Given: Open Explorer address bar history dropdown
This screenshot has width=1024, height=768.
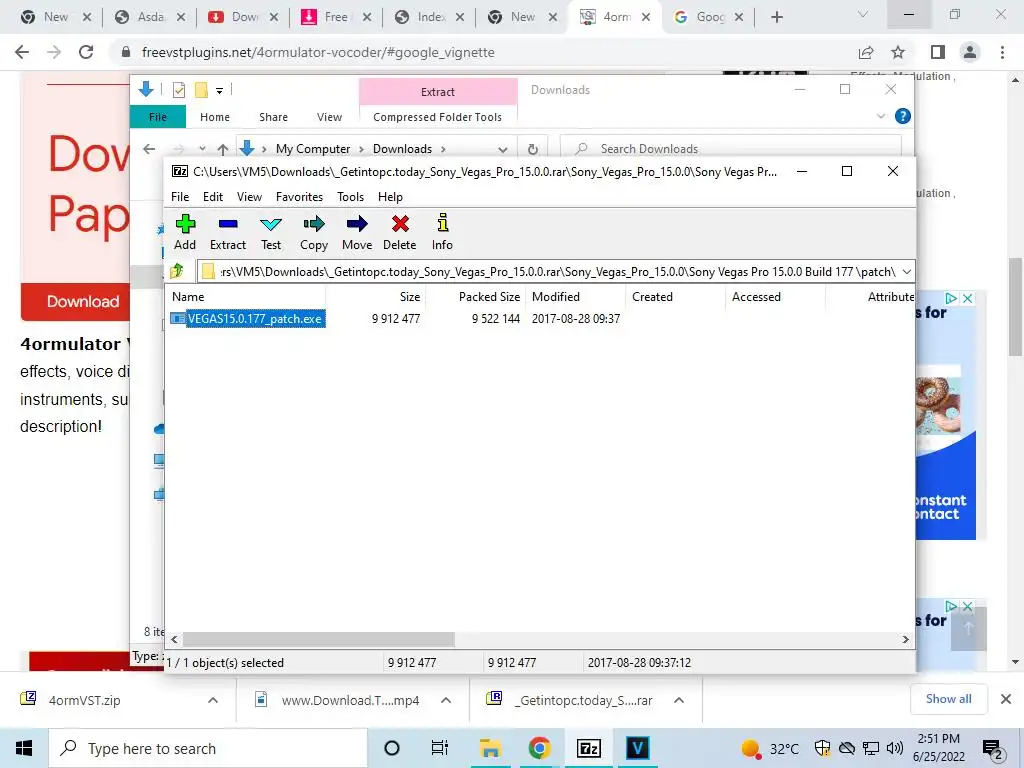Looking at the screenshot, I should pos(502,149).
